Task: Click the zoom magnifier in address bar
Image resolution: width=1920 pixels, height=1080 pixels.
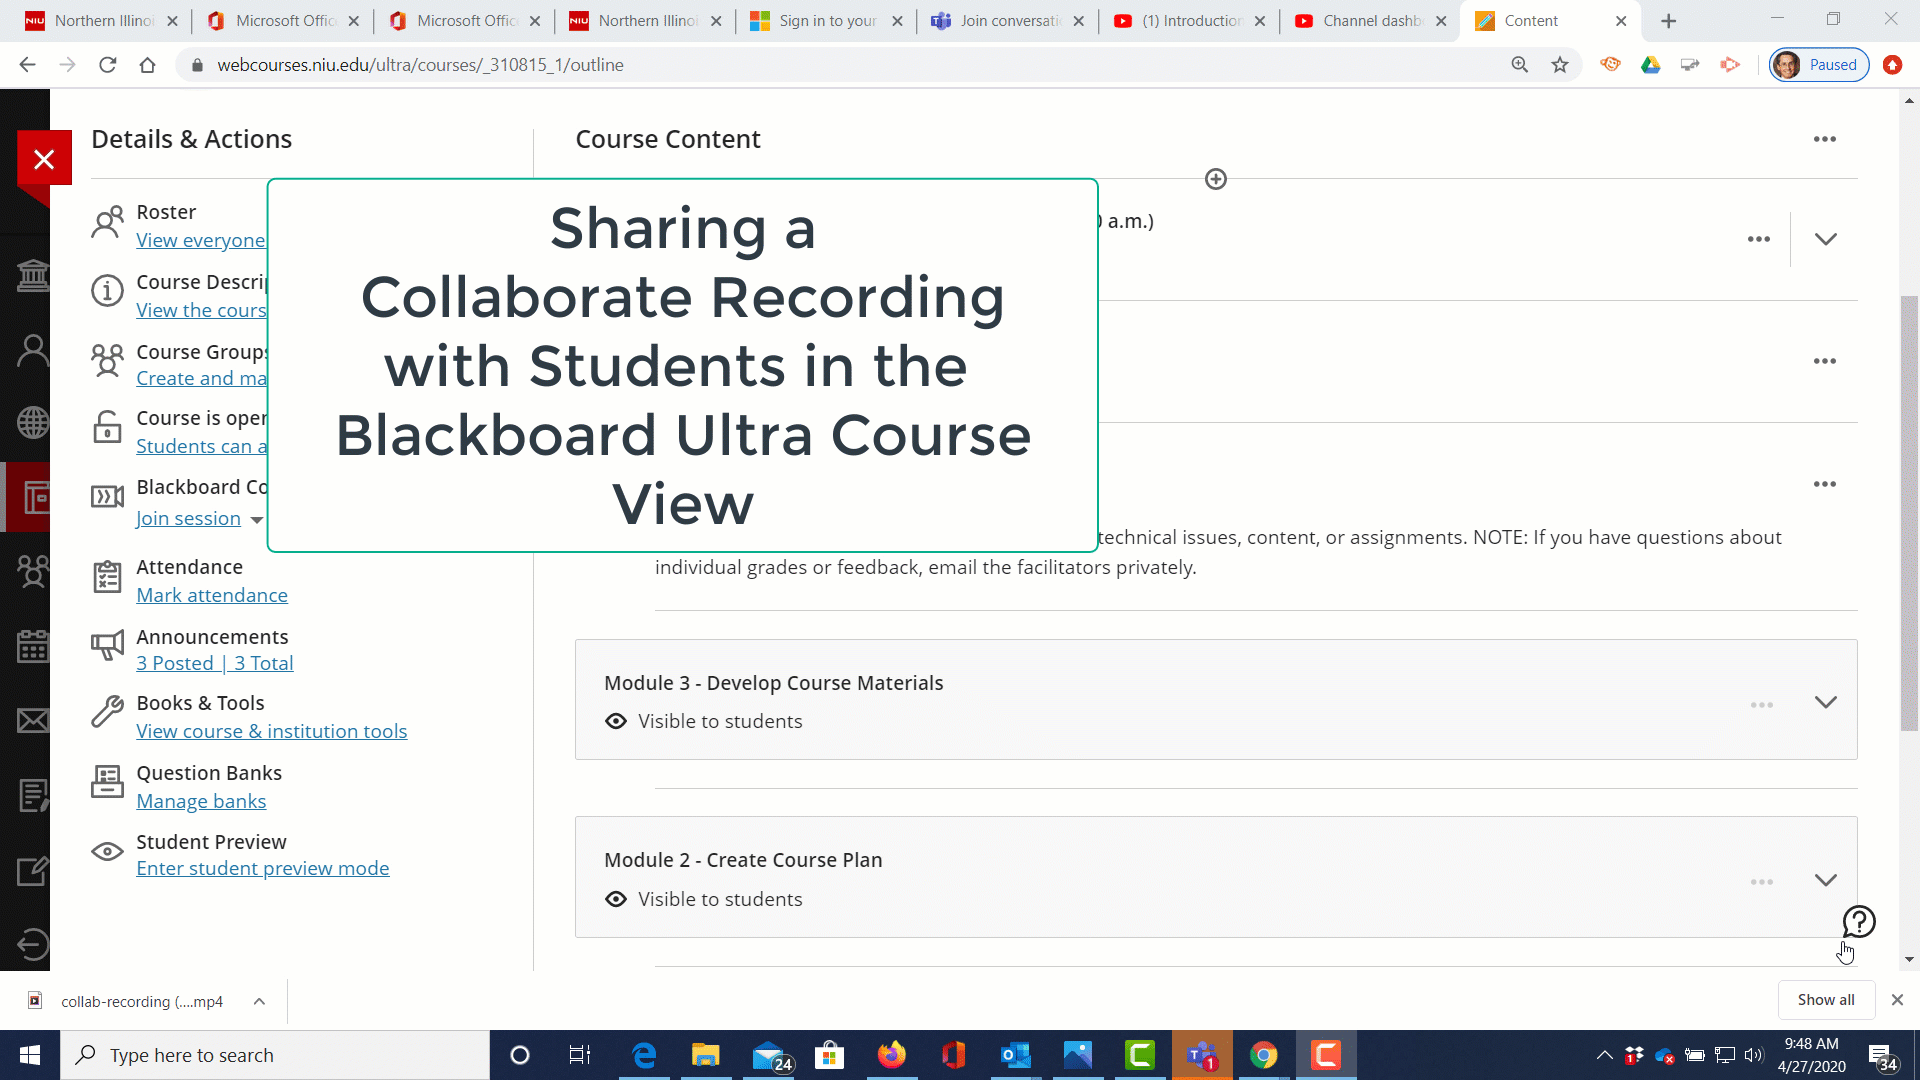Action: point(1520,65)
